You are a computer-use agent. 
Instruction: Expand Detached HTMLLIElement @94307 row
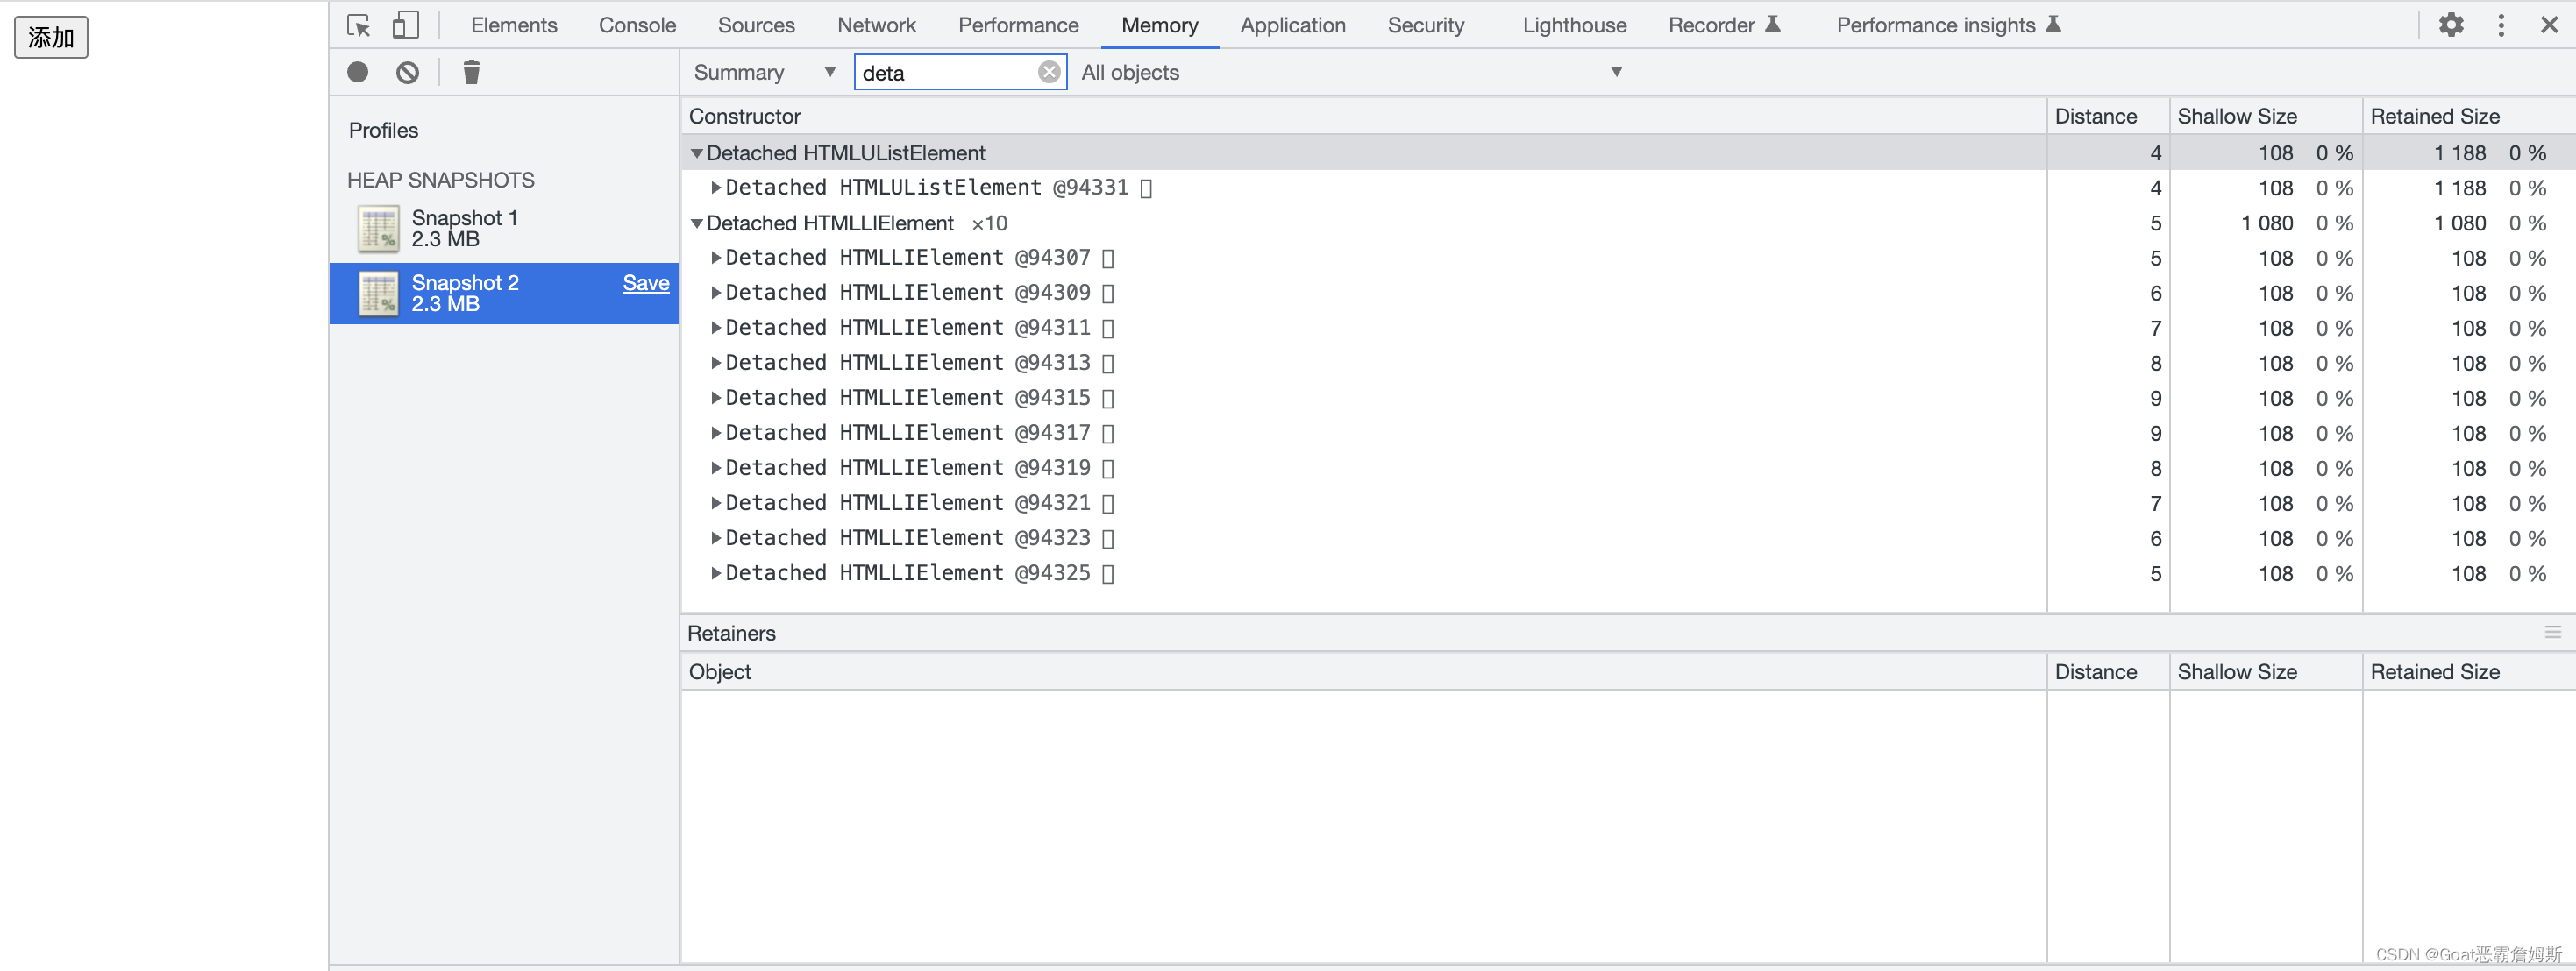tap(716, 258)
